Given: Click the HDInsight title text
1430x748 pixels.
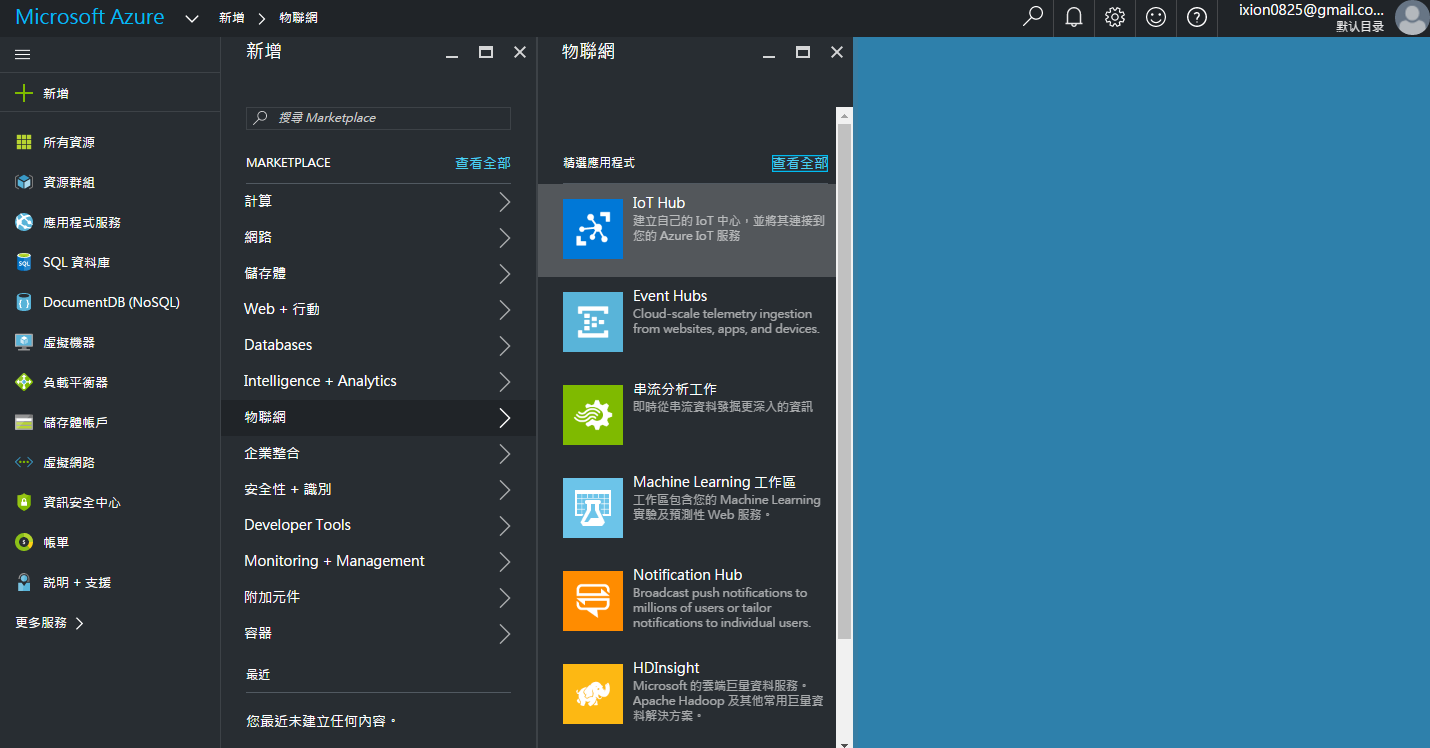Looking at the screenshot, I should click(x=666, y=668).
